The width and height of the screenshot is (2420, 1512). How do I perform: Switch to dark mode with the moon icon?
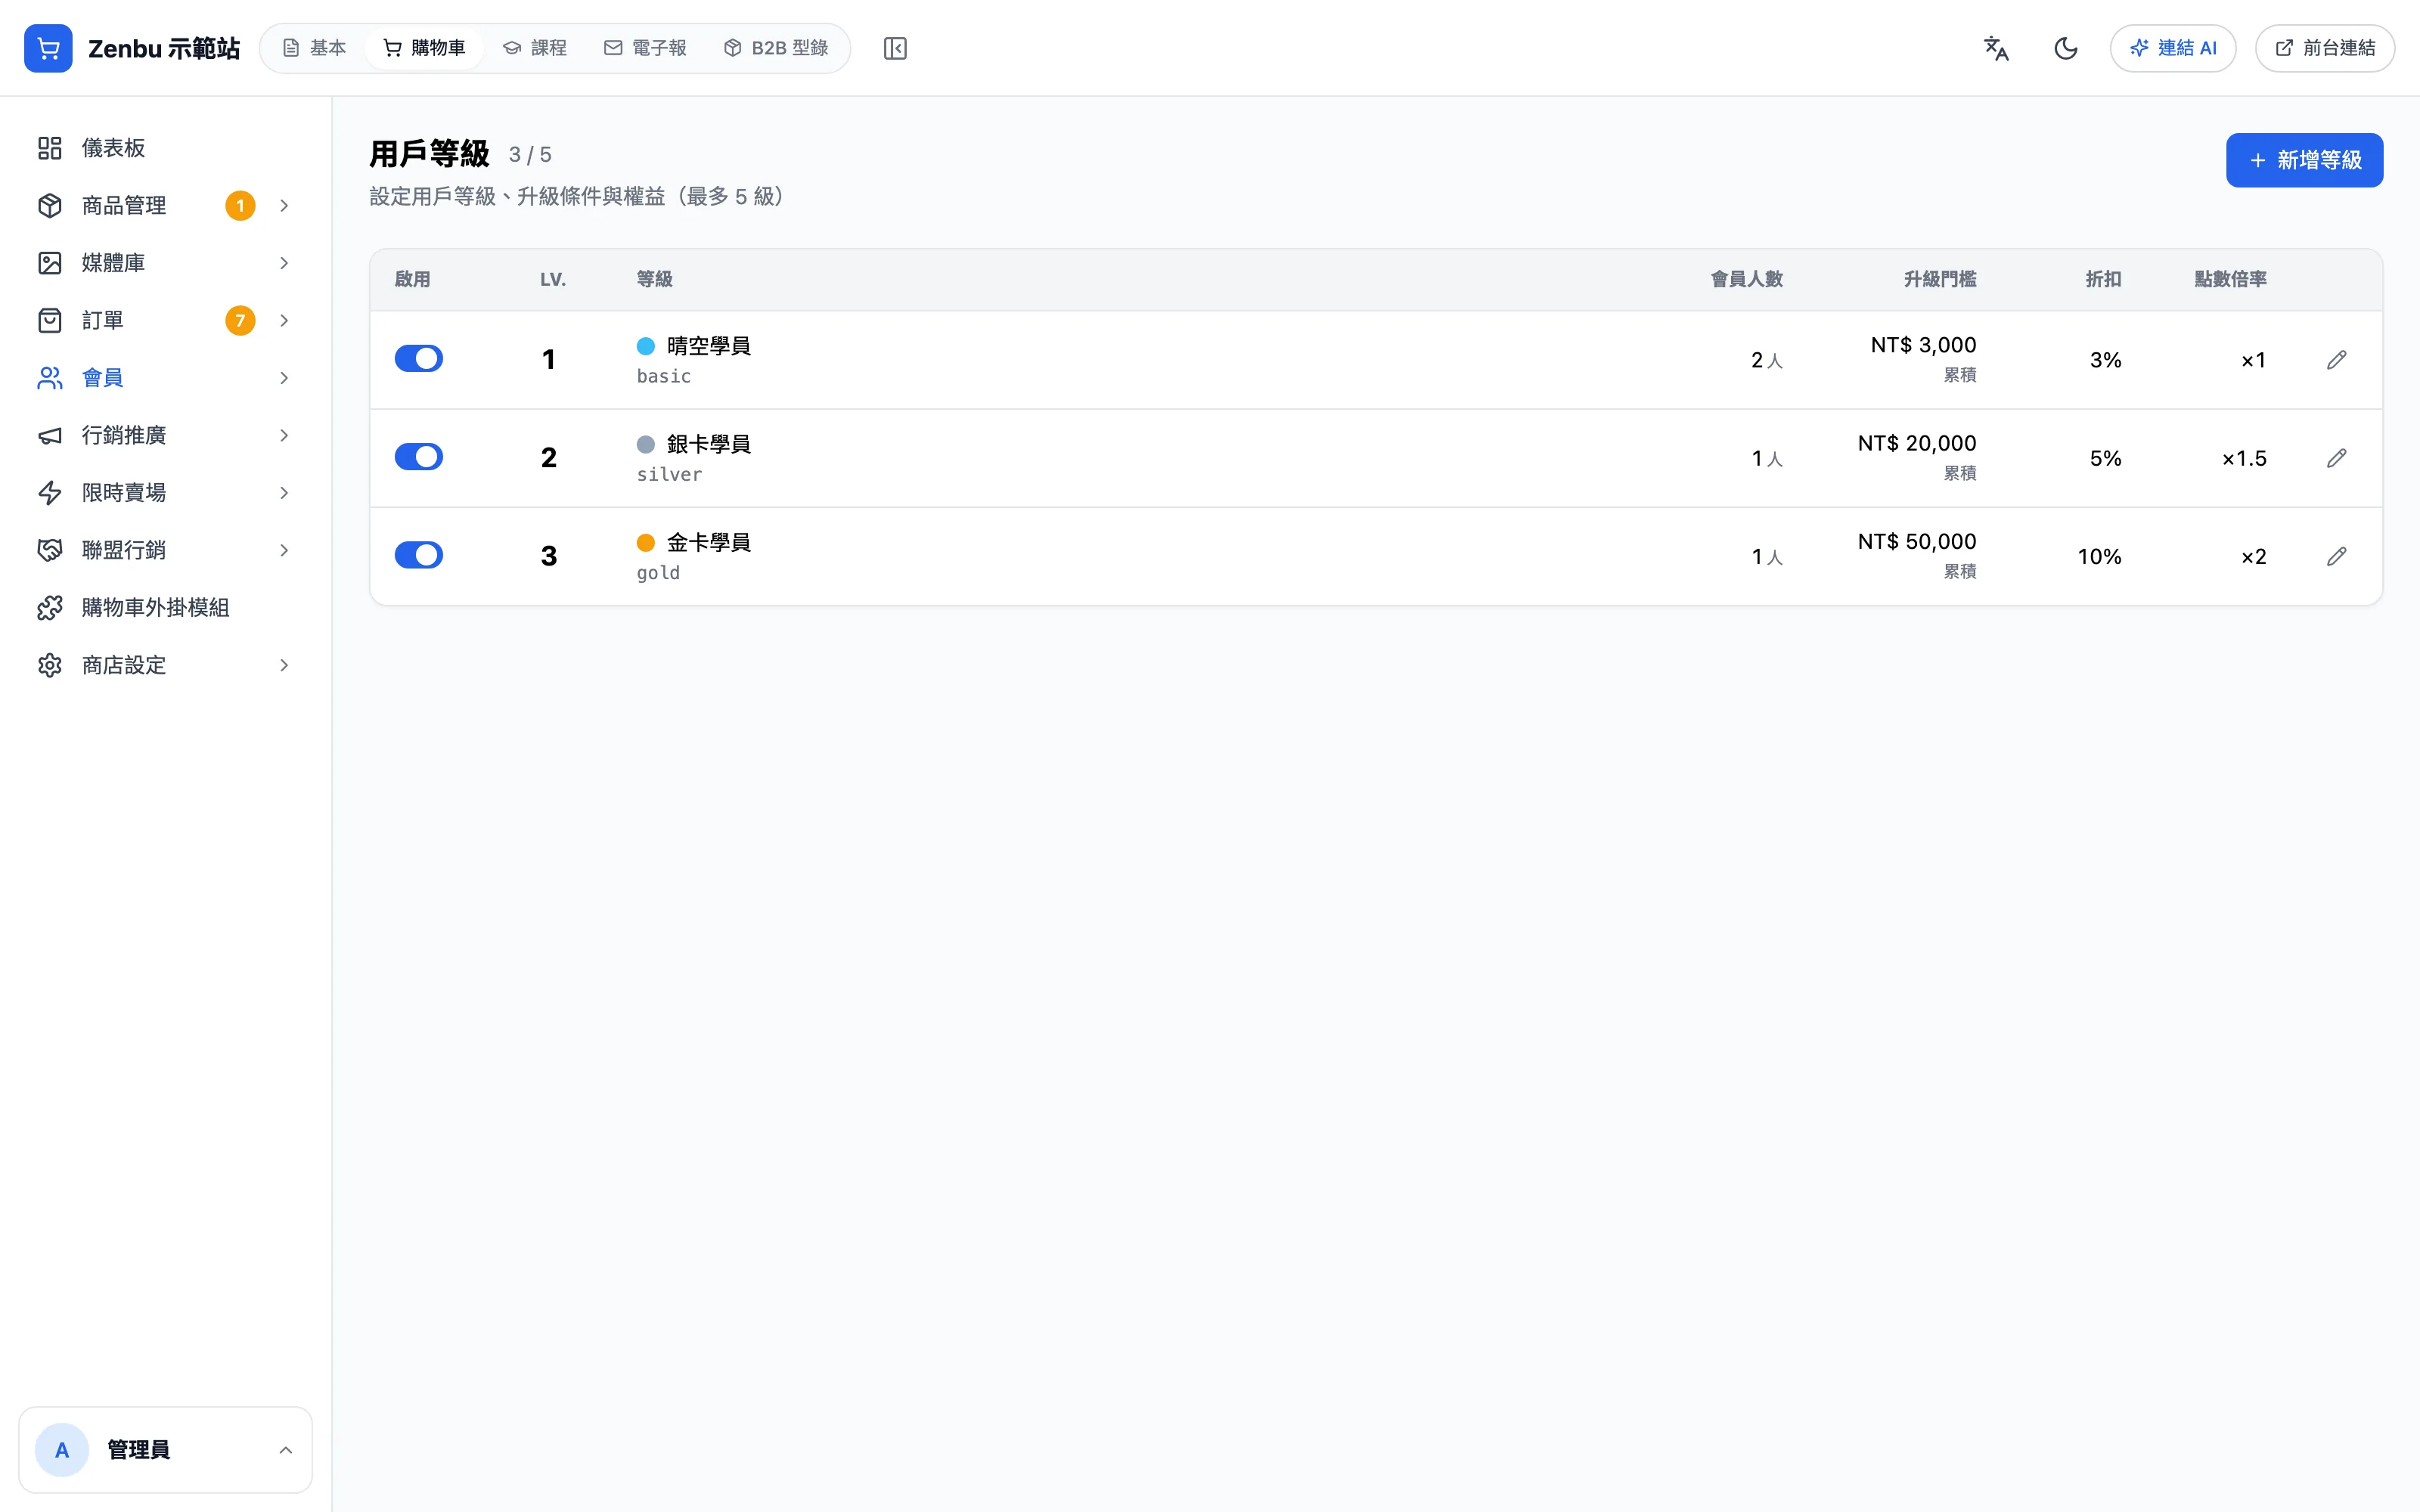[2066, 48]
